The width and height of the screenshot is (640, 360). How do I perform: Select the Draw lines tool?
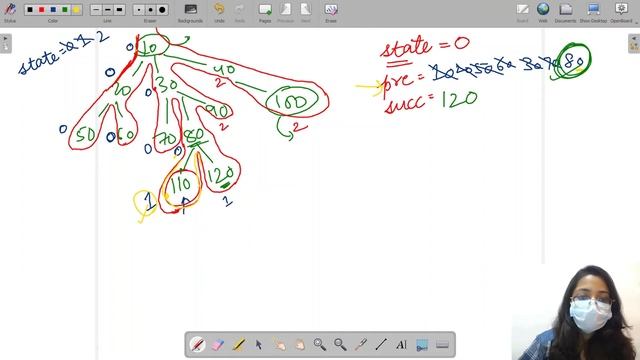click(x=381, y=345)
